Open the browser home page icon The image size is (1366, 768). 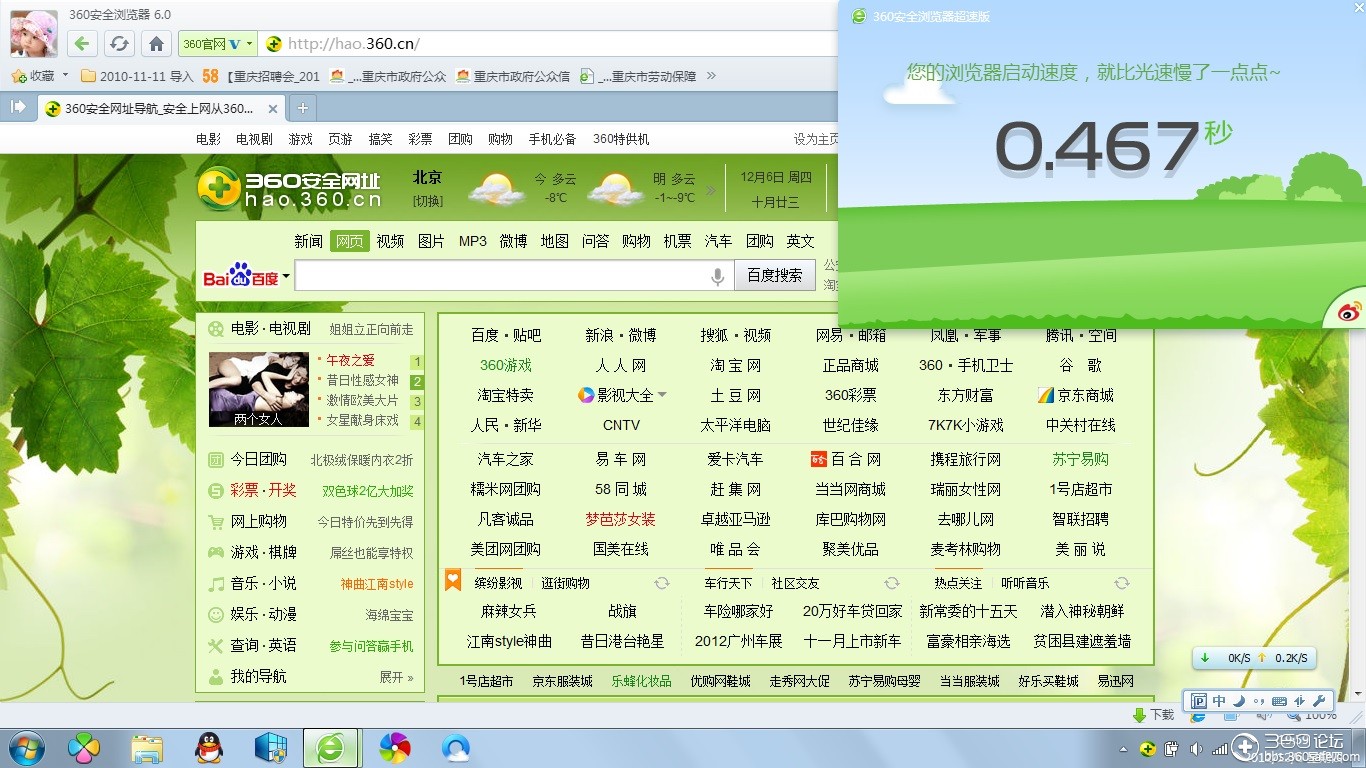tap(156, 44)
